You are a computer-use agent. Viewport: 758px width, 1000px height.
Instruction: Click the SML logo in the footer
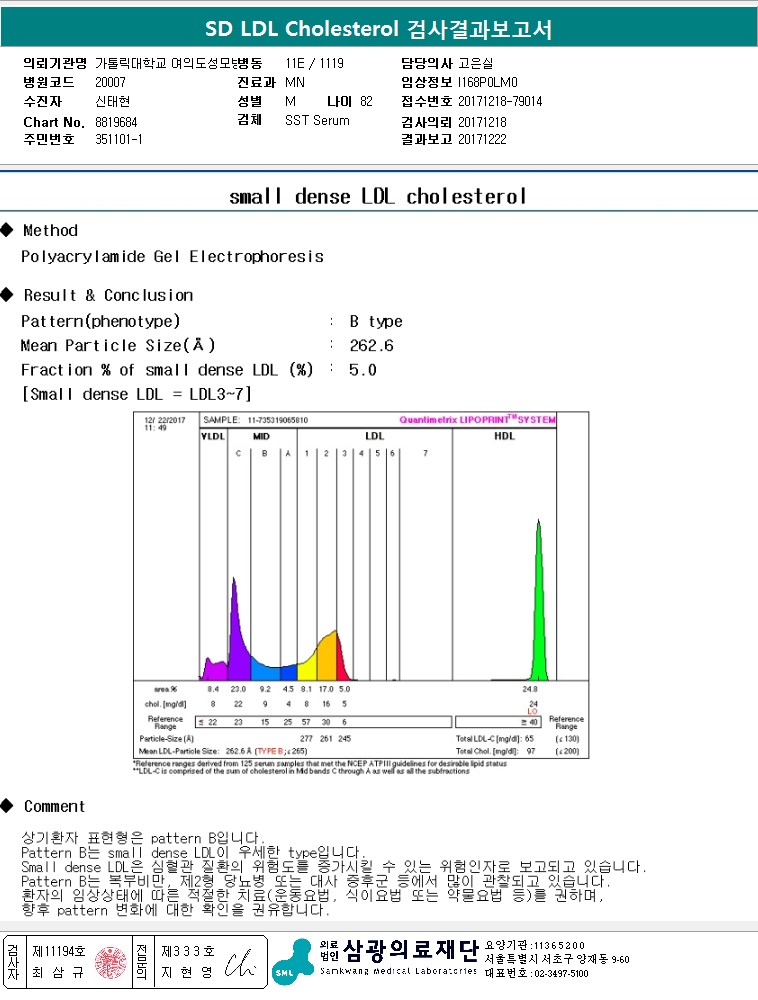293,961
